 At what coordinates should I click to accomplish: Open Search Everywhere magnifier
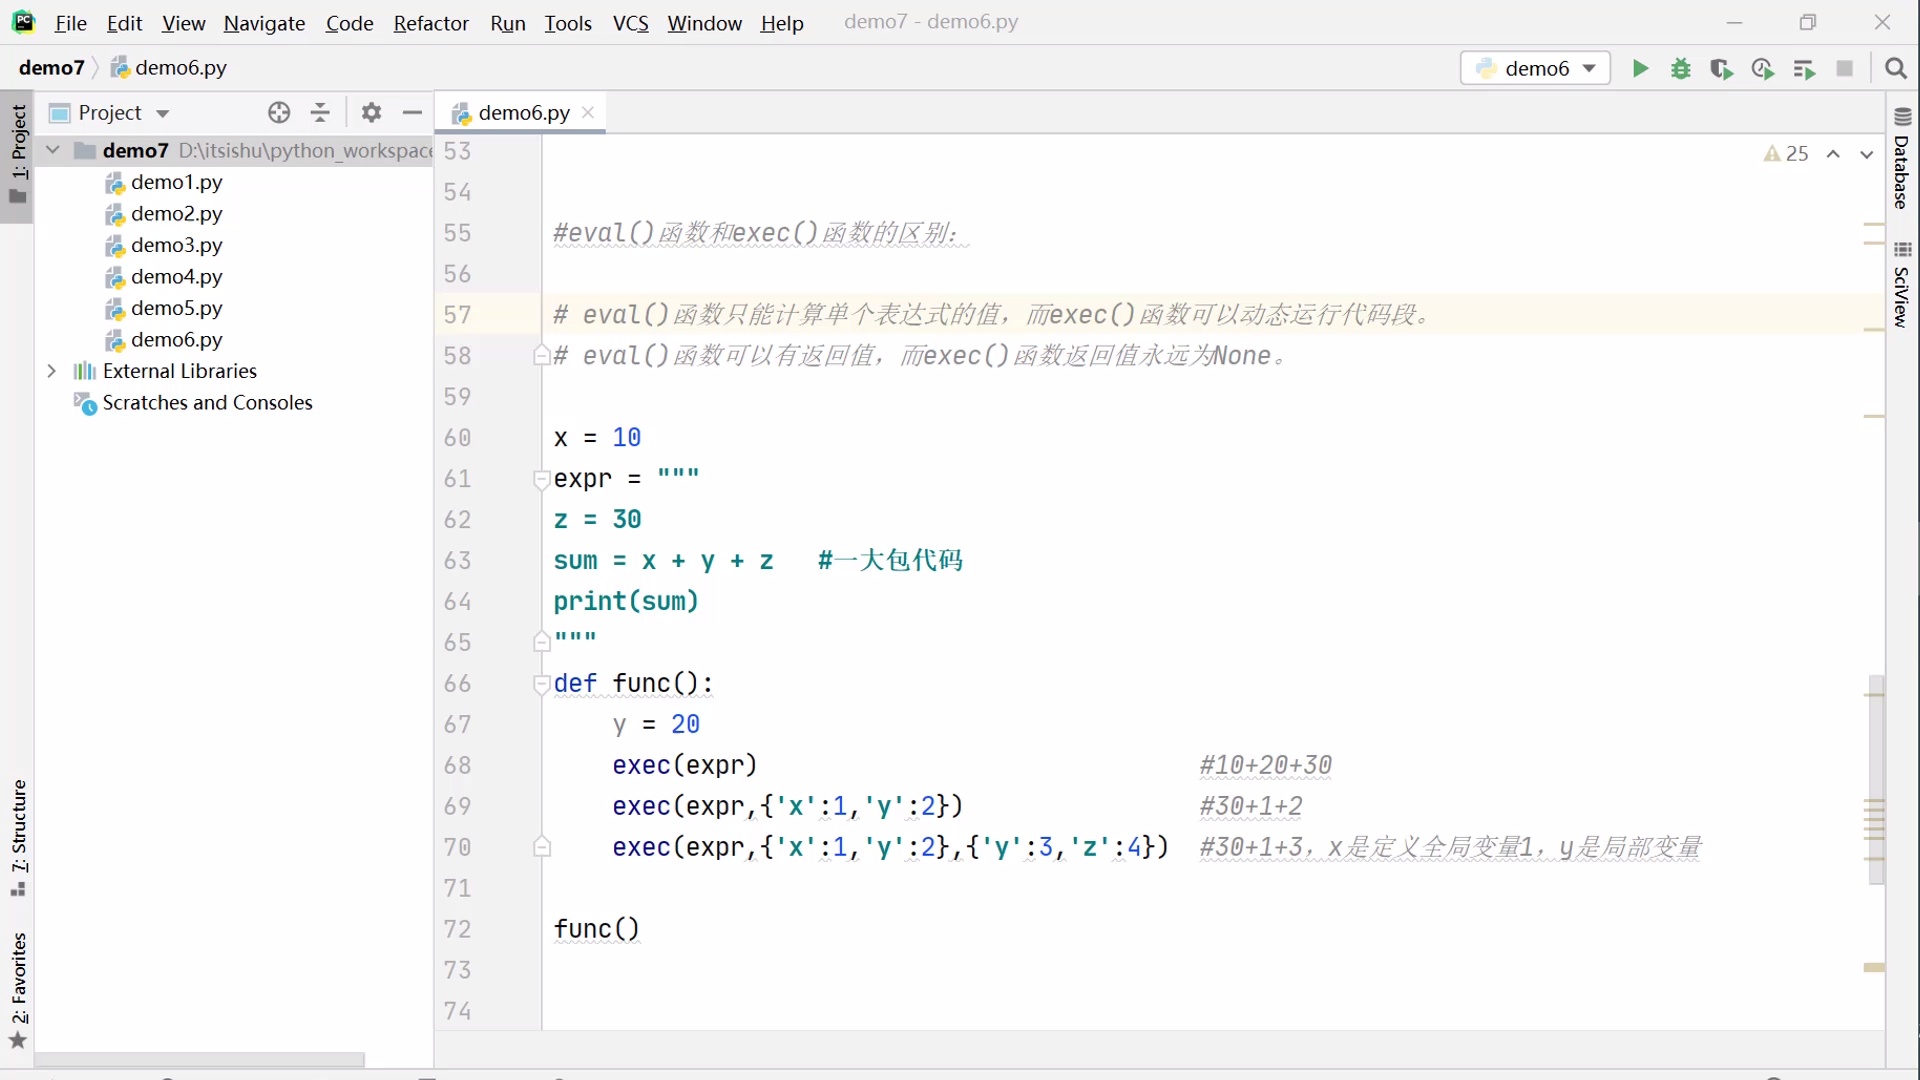click(1896, 68)
